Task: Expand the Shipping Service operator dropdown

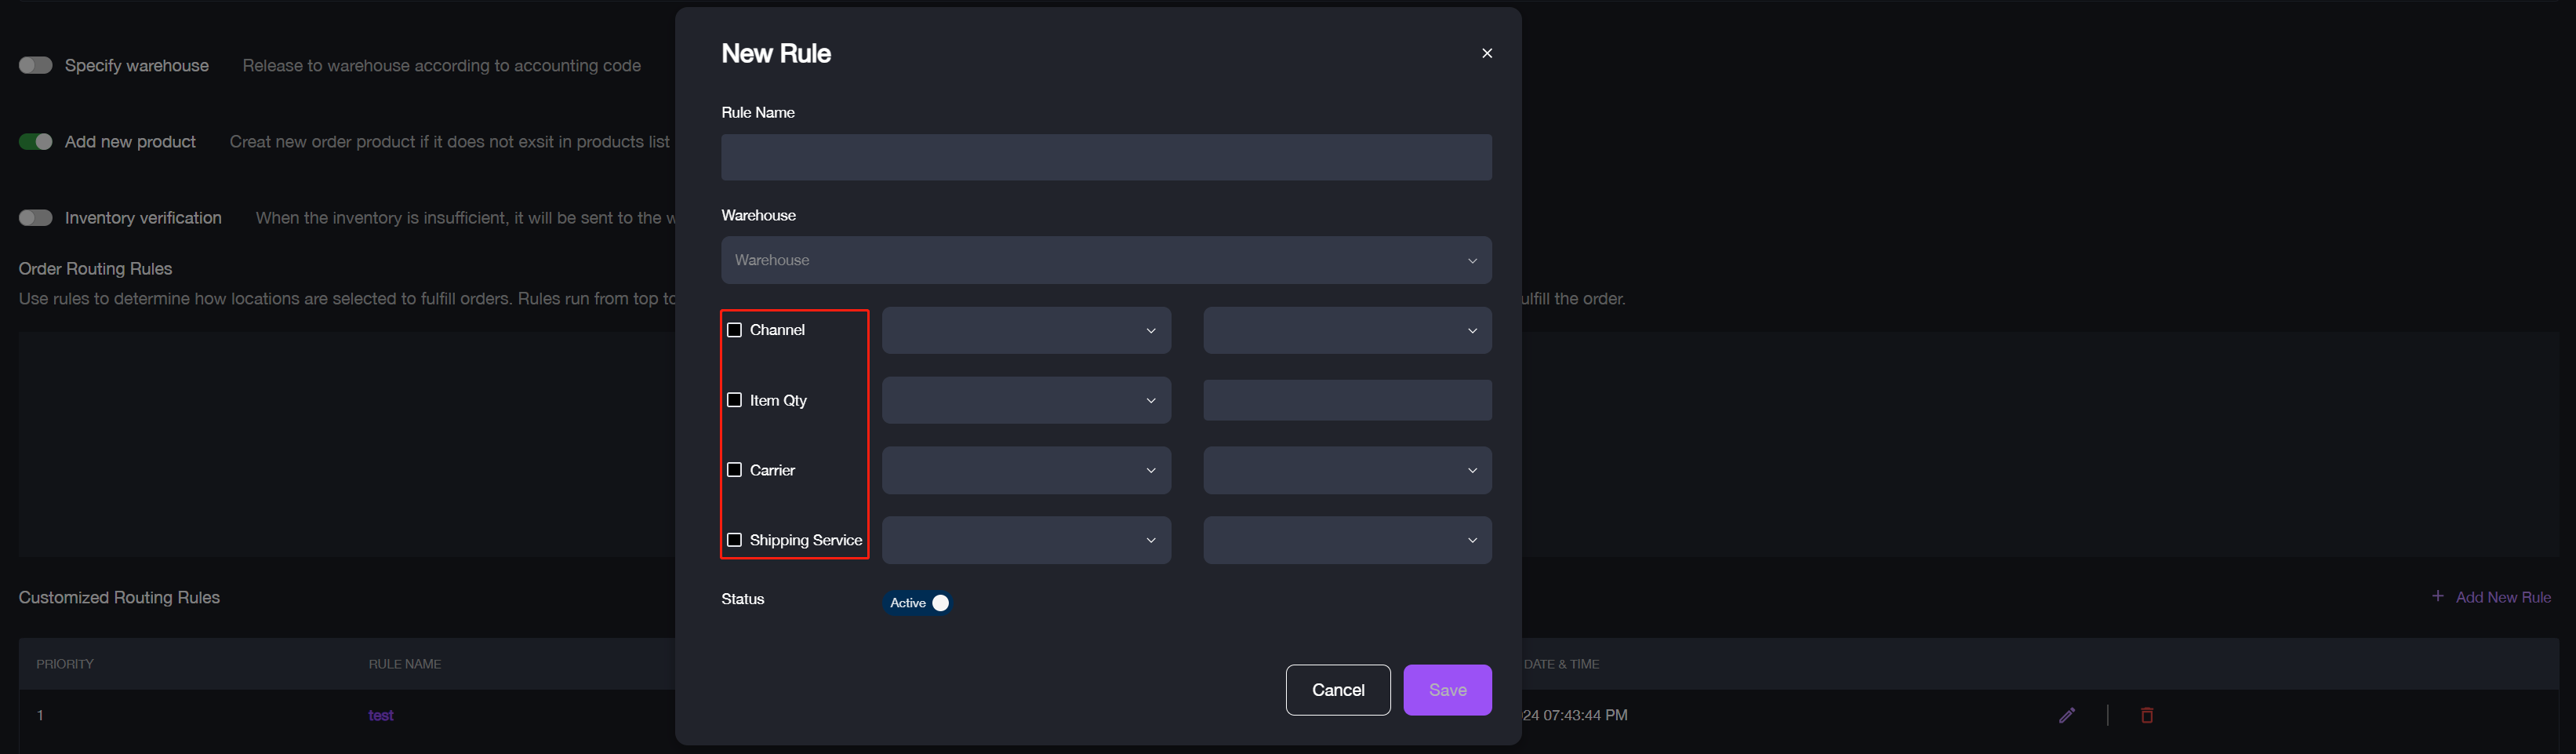Action: tap(1026, 540)
